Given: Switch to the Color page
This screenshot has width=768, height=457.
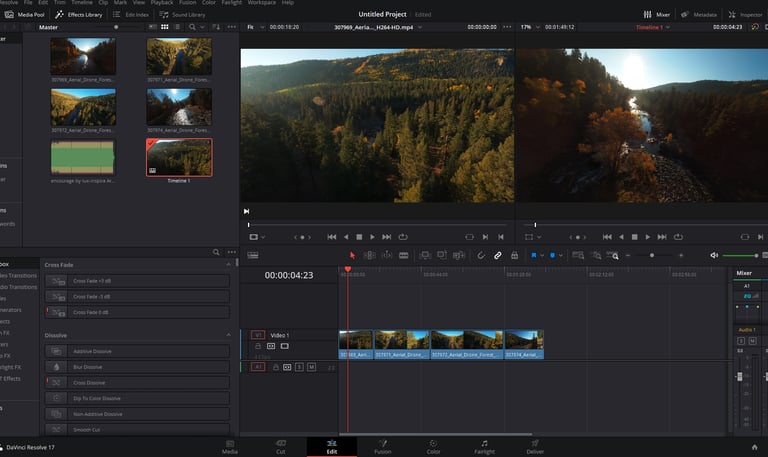Looking at the screenshot, I should pyautogui.click(x=433, y=446).
